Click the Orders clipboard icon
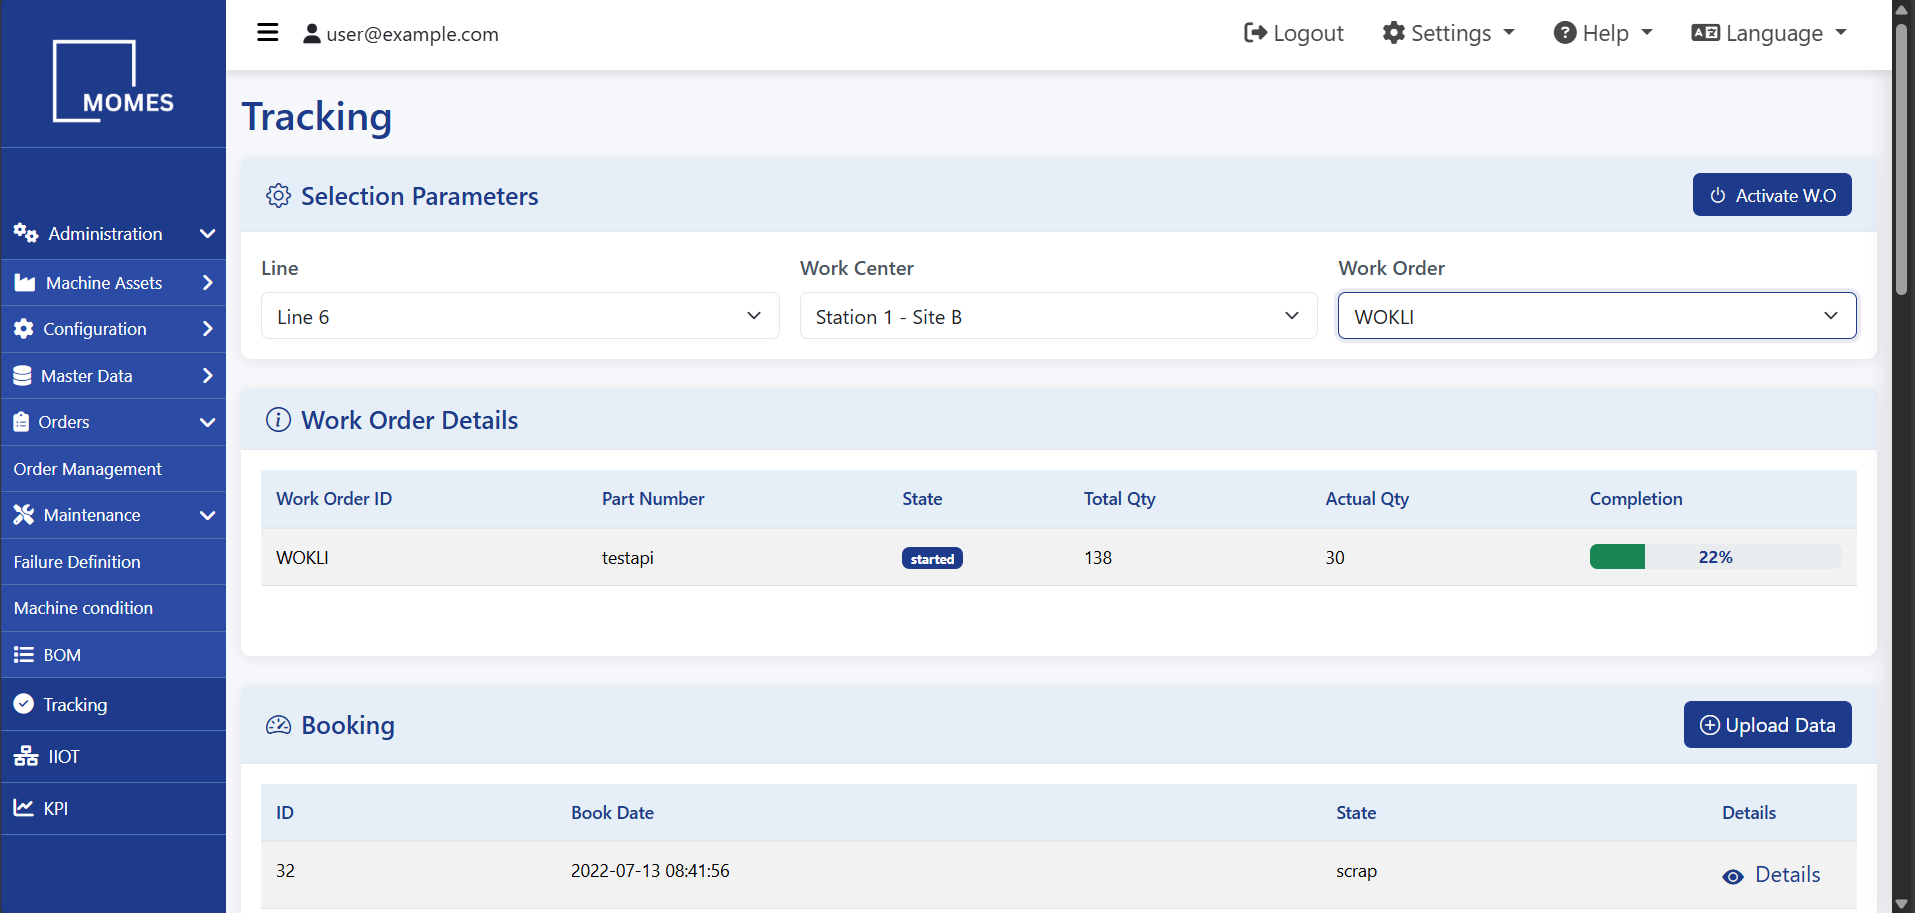1915x913 pixels. [x=21, y=422]
